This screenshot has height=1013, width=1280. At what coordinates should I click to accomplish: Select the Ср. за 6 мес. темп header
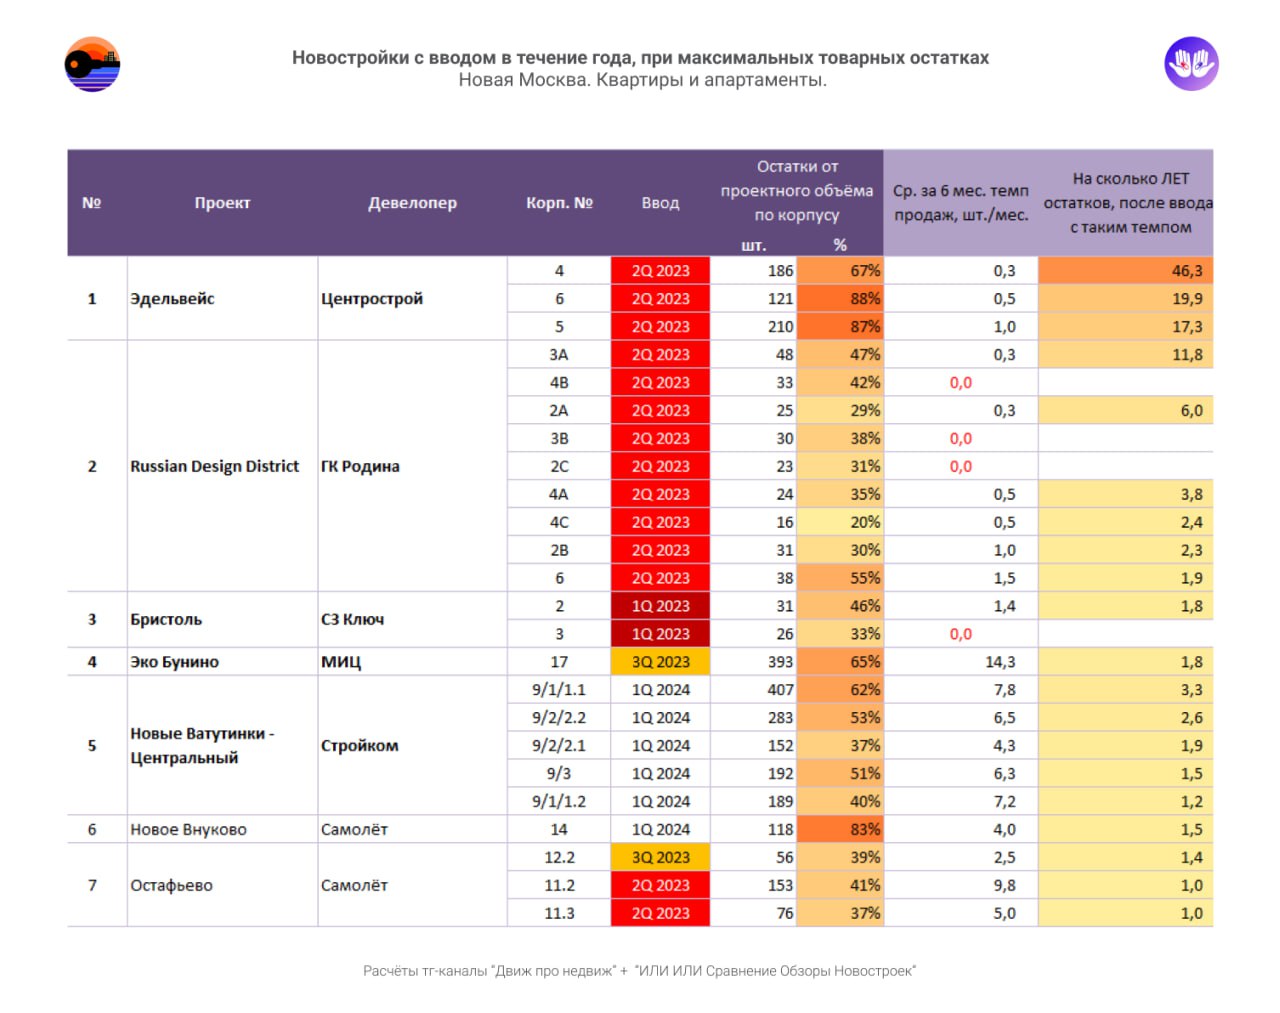coord(961,203)
